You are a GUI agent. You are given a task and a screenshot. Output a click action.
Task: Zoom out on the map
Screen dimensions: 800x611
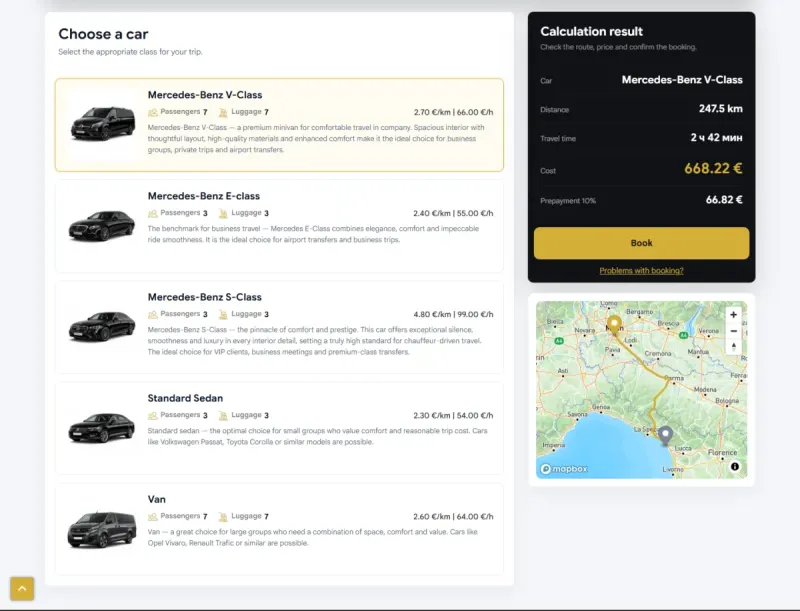733,331
